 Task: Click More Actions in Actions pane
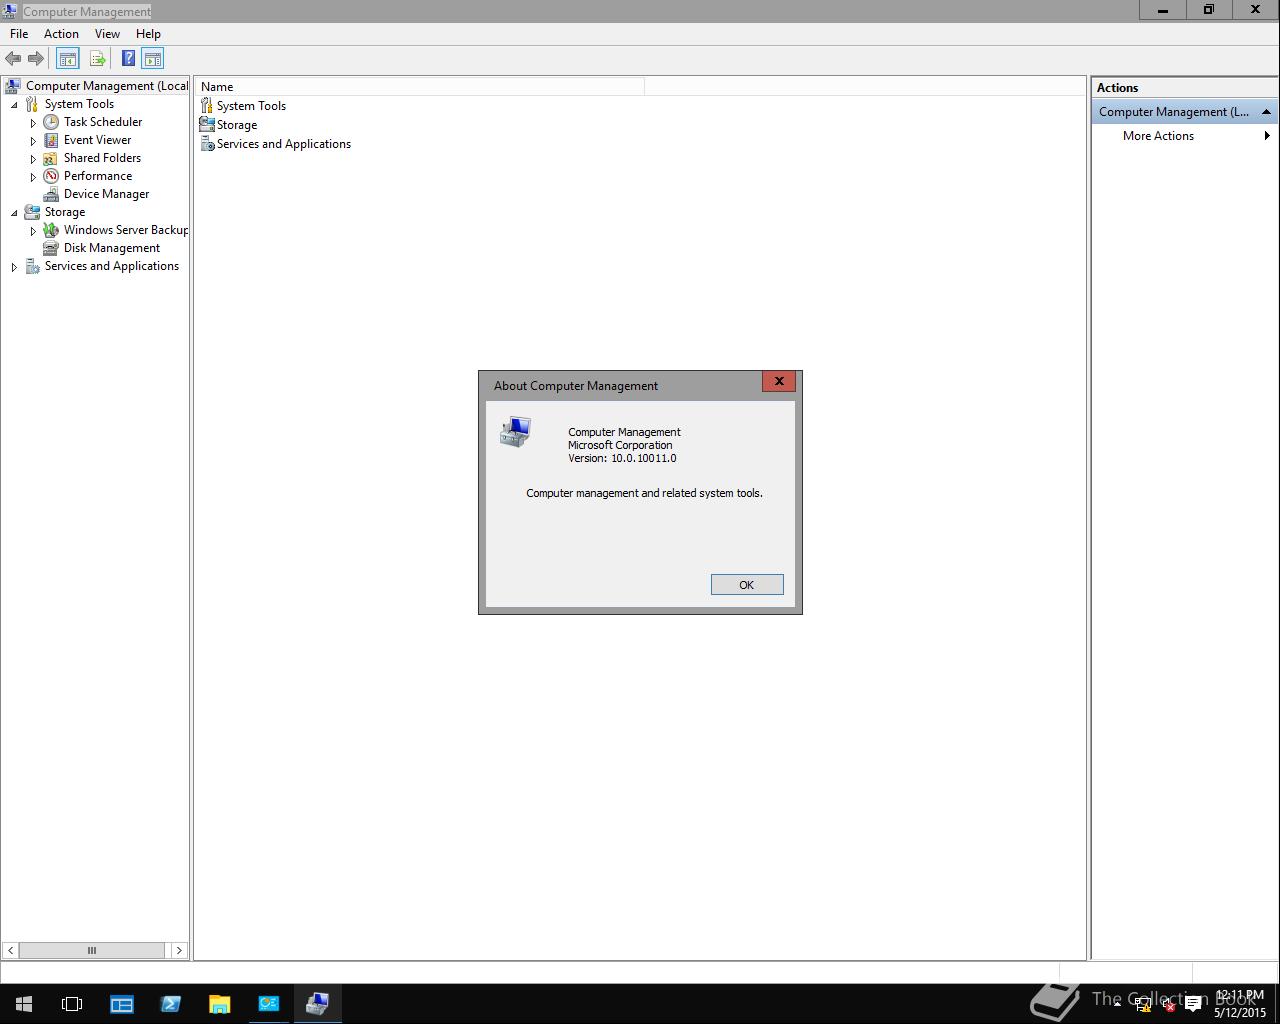pos(1158,136)
